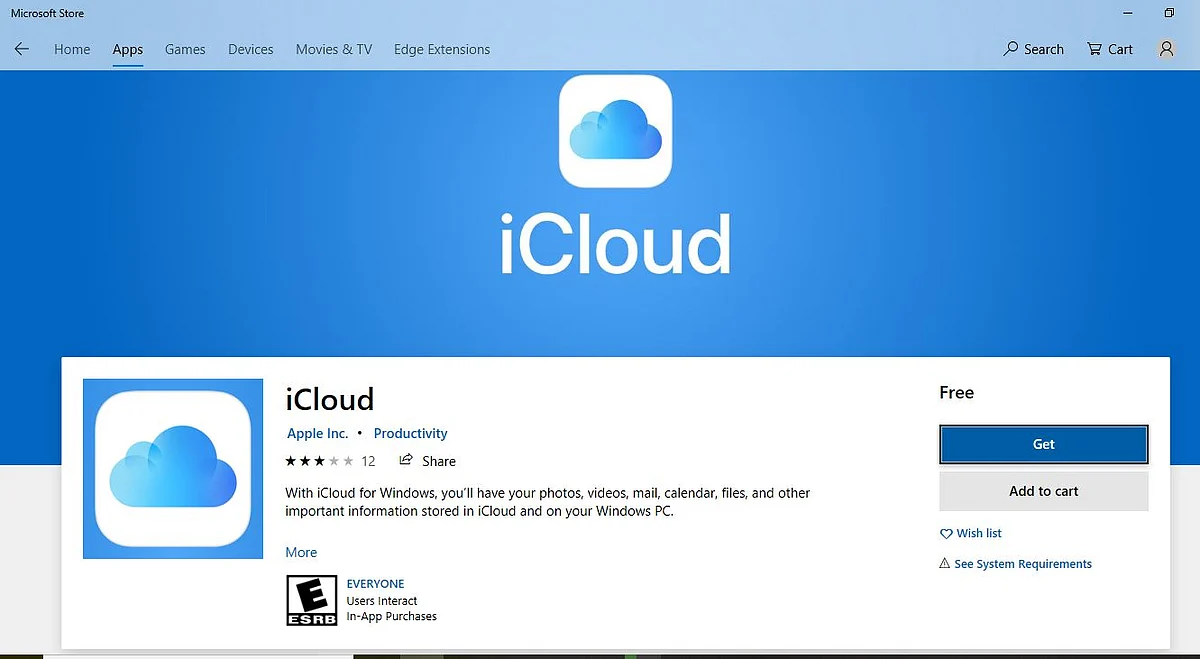
Task: Share the iCloud app
Action: (x=427, y=461)
